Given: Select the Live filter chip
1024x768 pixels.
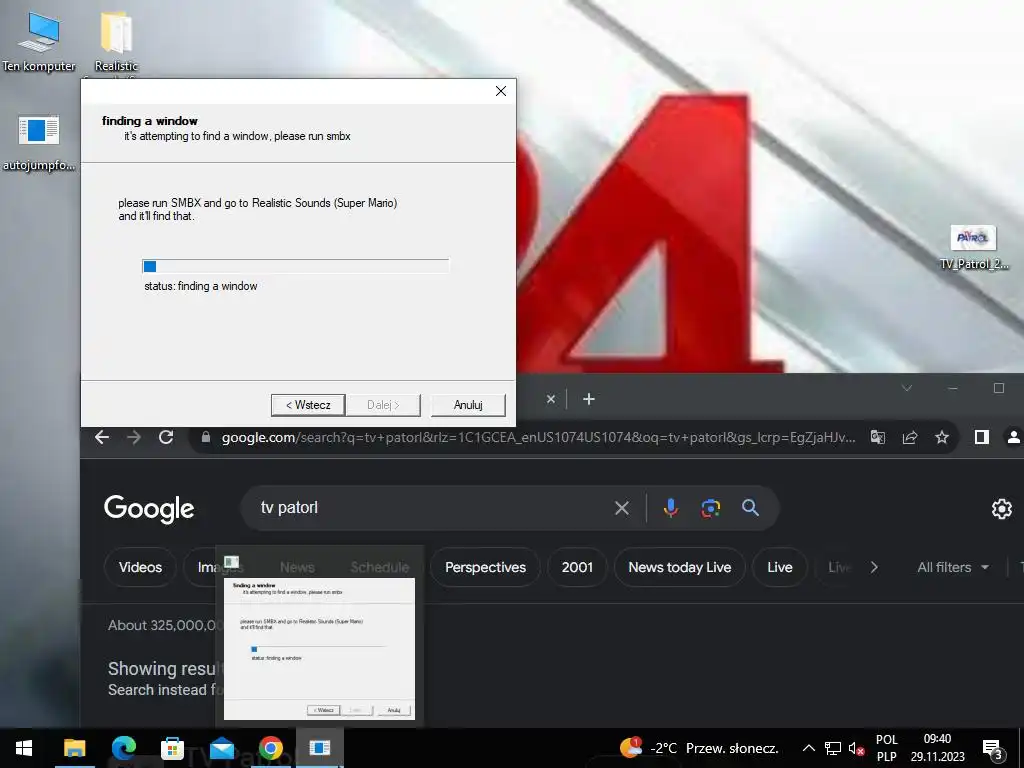Looking at the screenshot, I should point(780,567).
